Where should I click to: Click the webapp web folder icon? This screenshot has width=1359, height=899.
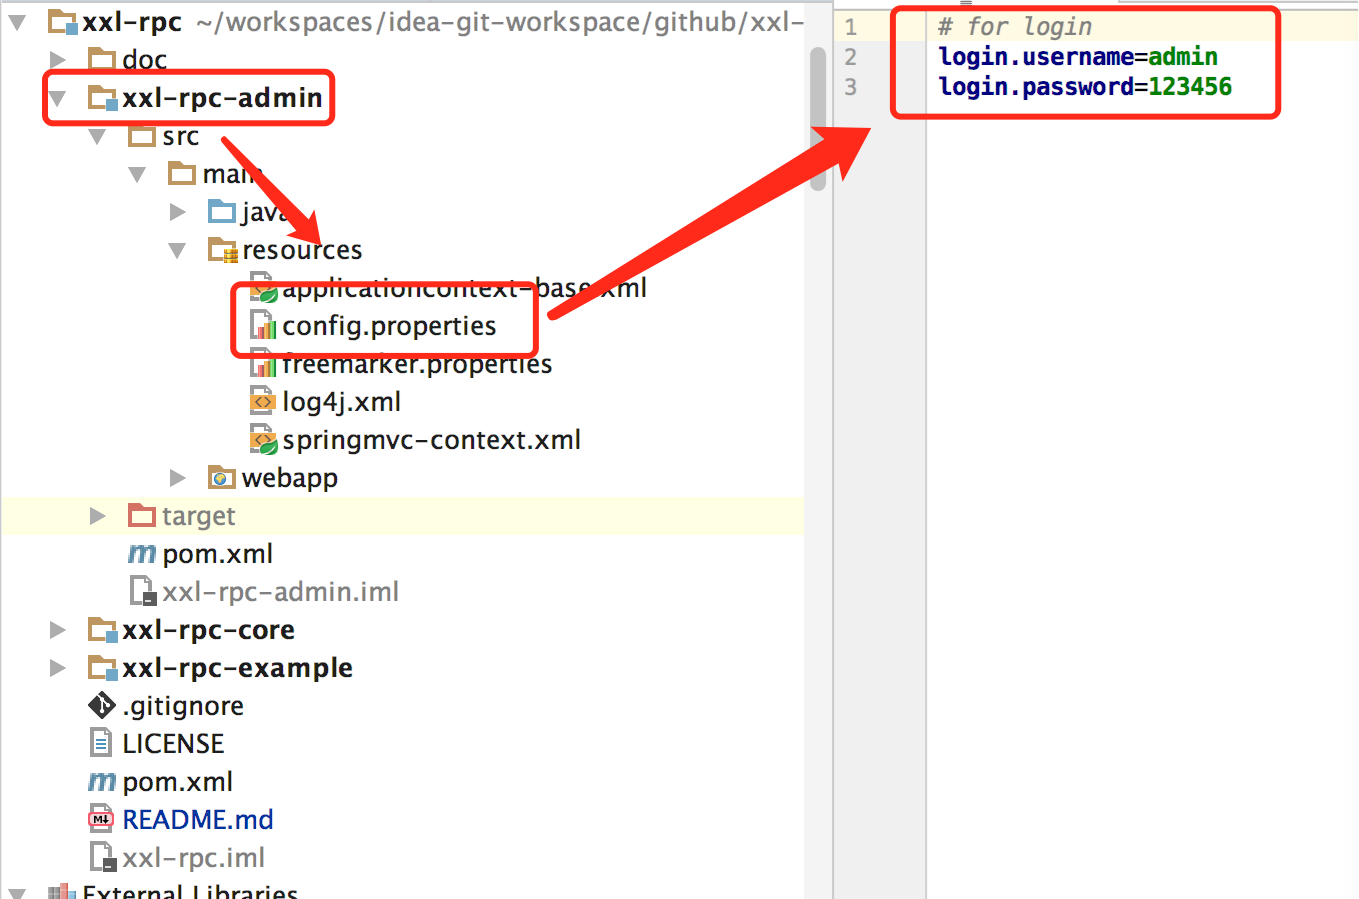click(222, 478)
